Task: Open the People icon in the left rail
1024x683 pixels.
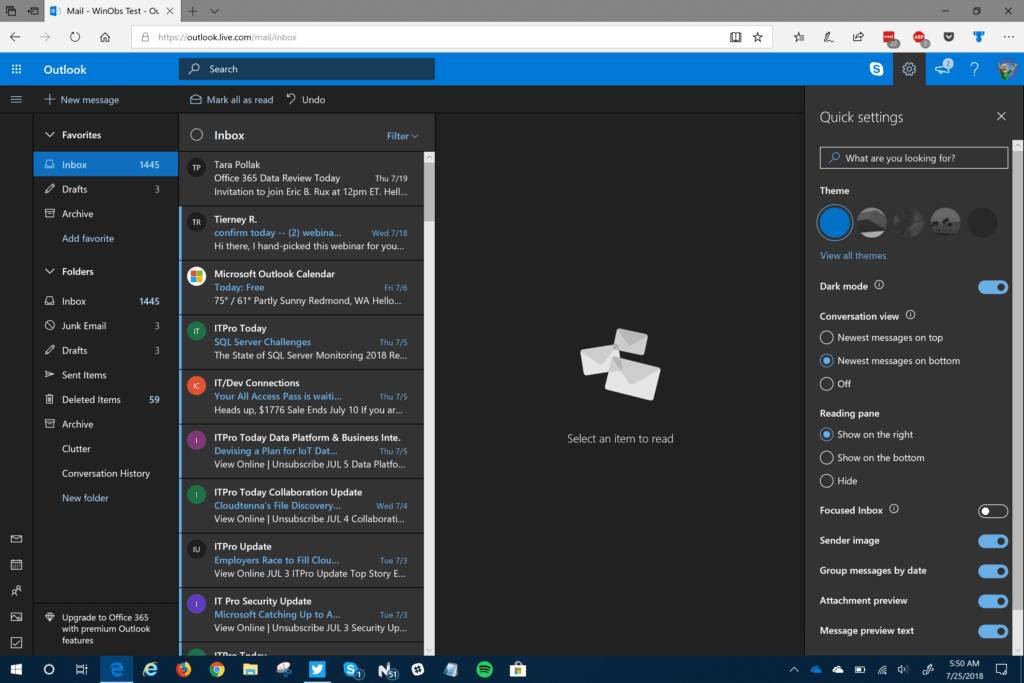Action: (x=15, y=590)
